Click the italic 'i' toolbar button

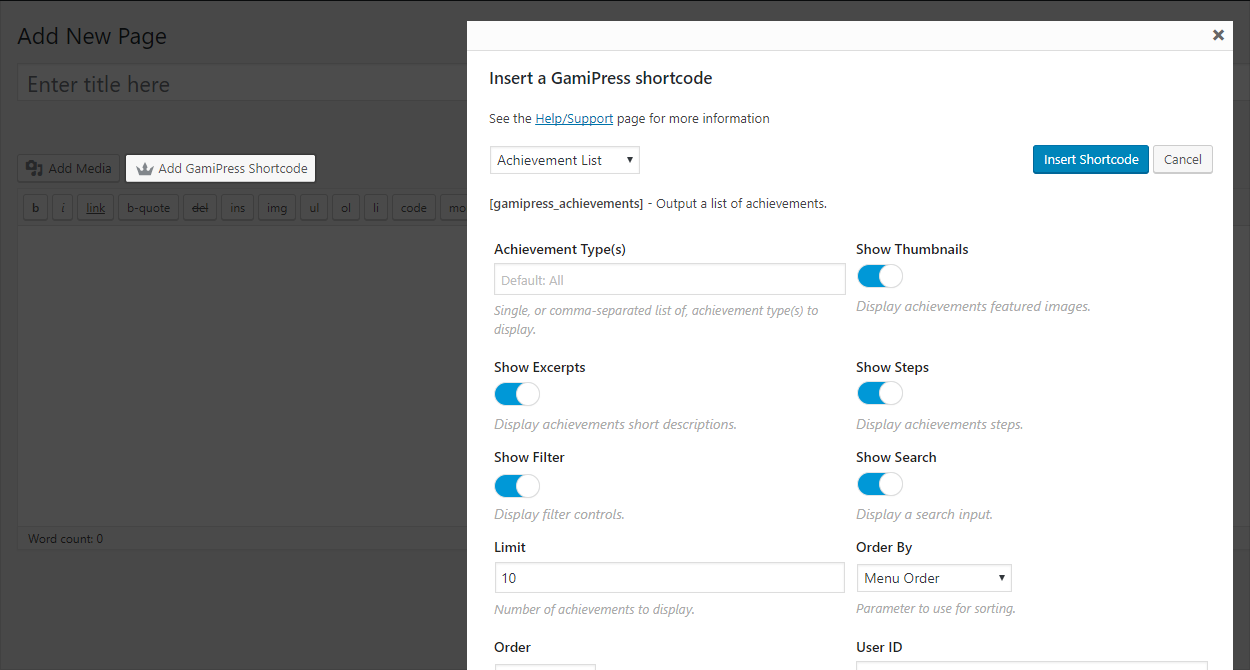coord(63,208)
